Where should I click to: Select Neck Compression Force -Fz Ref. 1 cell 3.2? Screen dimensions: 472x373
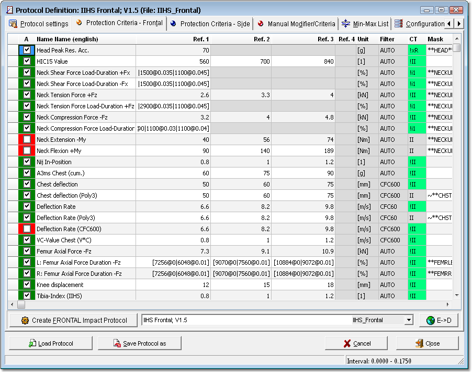click(173, 117)
